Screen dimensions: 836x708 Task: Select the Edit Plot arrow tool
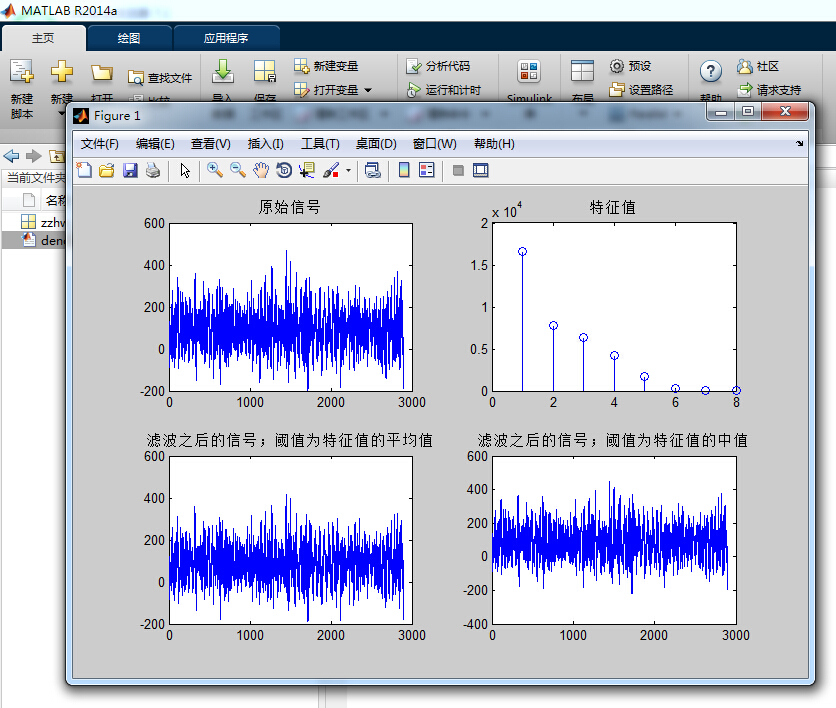(x=185, y=171)
